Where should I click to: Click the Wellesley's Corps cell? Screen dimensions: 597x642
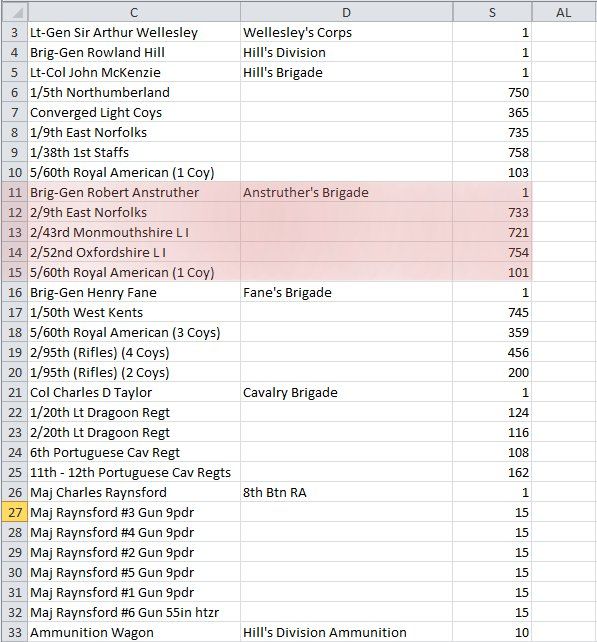pos(346,33)
